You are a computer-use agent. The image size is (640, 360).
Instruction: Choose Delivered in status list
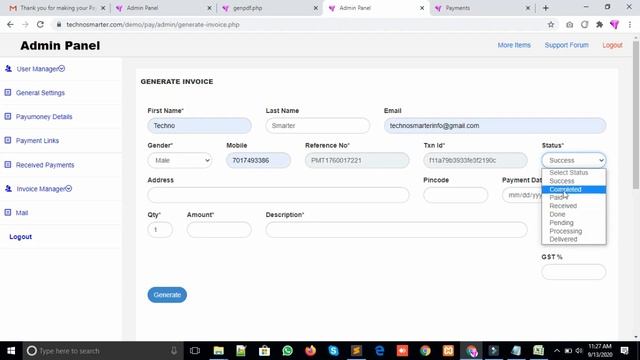tap(573, 239)
